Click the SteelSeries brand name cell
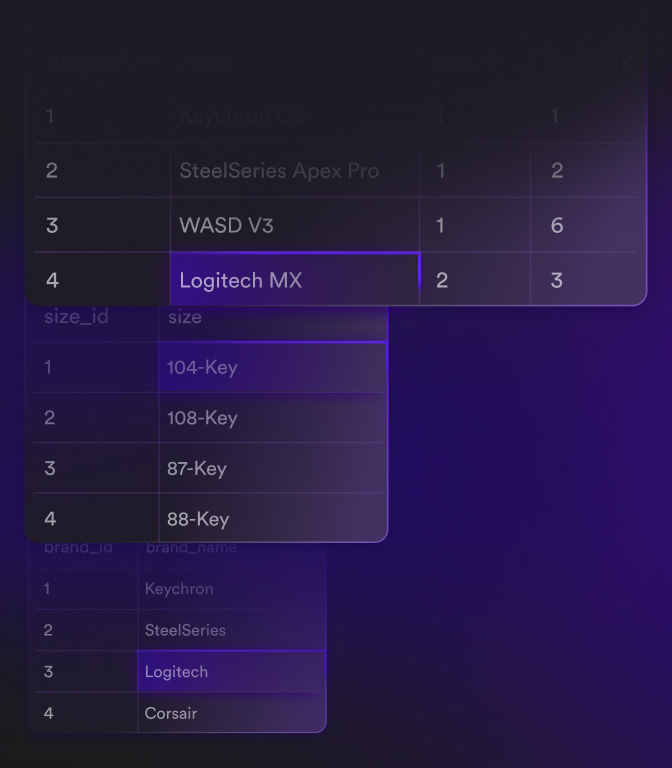The height and width of the screenshot is (768, 672). (232, 630)
